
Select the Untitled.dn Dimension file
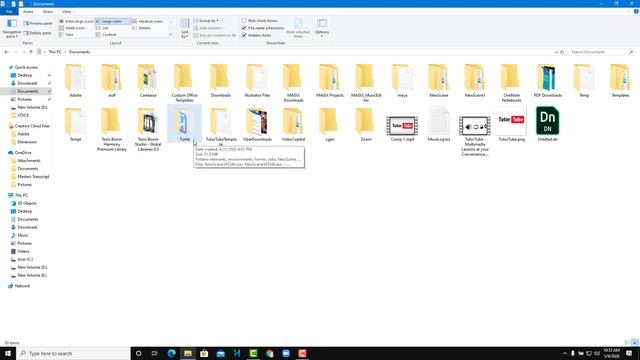[x=547, y=124]
